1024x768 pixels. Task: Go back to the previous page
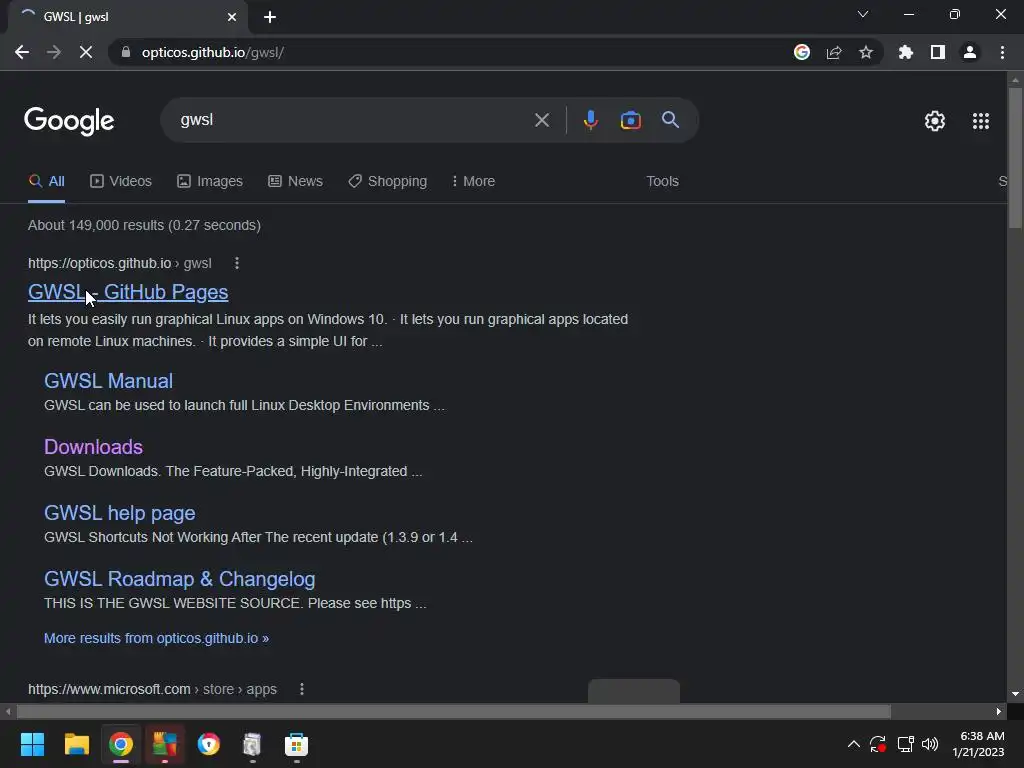22,52
